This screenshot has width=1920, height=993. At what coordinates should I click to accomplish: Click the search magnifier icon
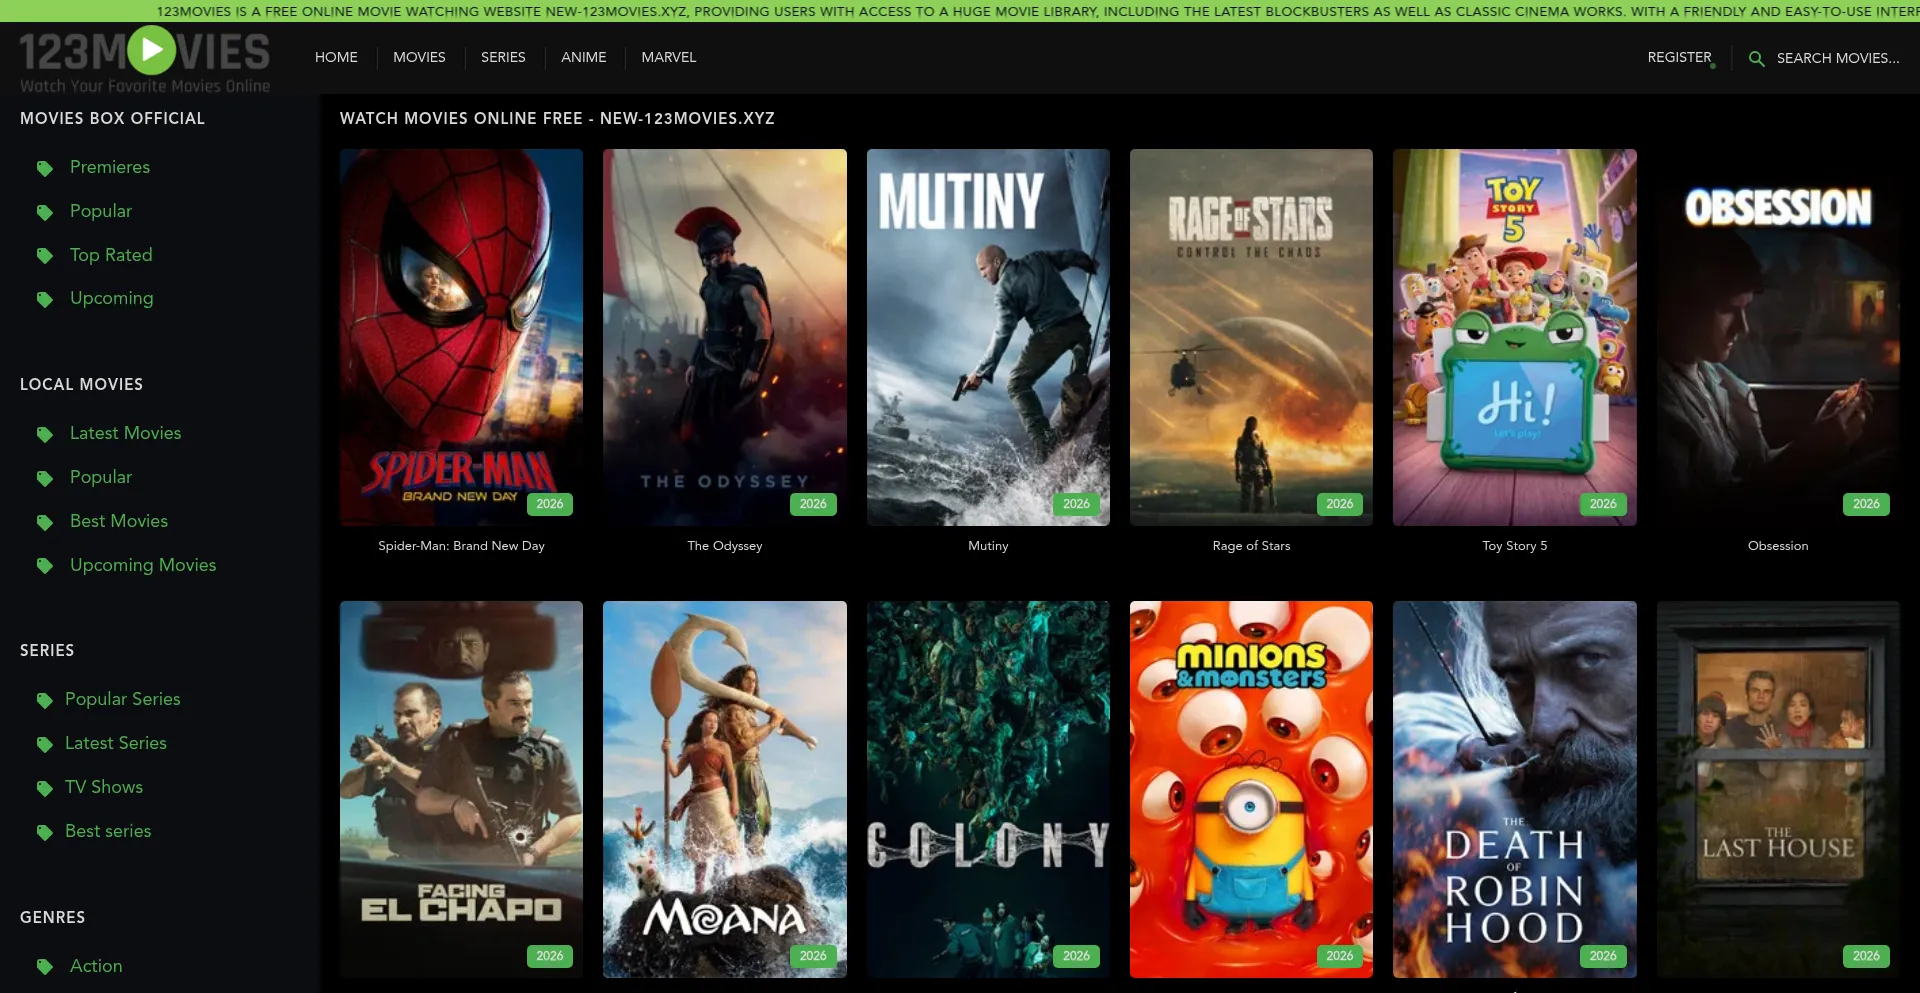click(x=1756, y=59)
